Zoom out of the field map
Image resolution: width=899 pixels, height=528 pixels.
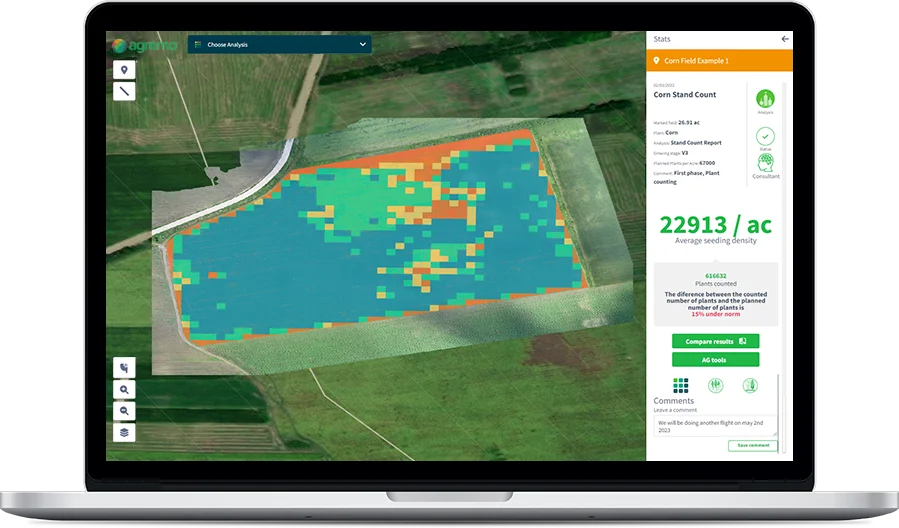[124, 411]
